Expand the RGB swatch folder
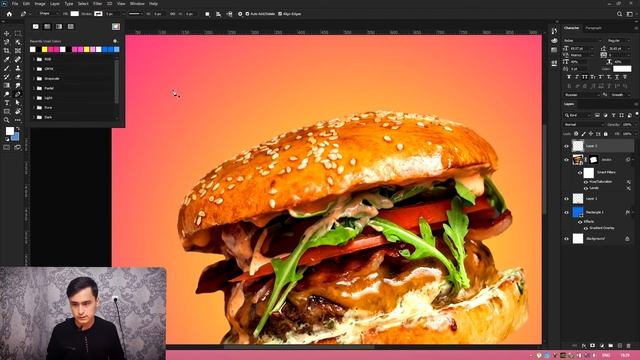Image resolution: width=640 pixels, height=360 pixels. 34,59
